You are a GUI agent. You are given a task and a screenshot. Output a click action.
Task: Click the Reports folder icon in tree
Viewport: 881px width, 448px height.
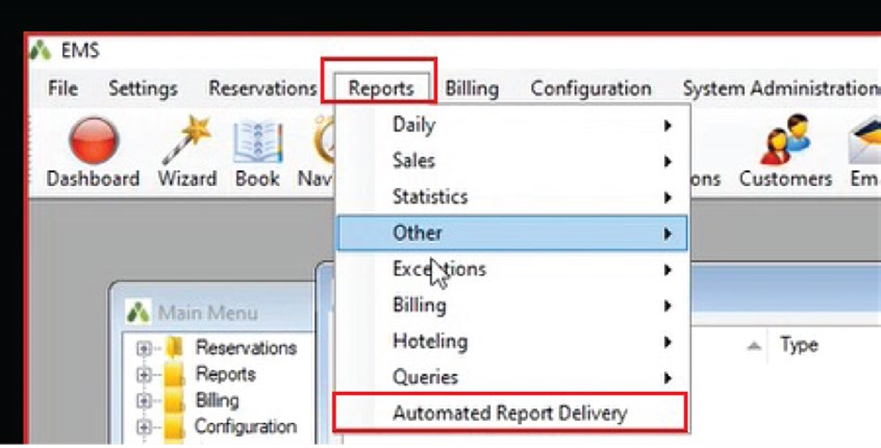click(x=174, y=374)
